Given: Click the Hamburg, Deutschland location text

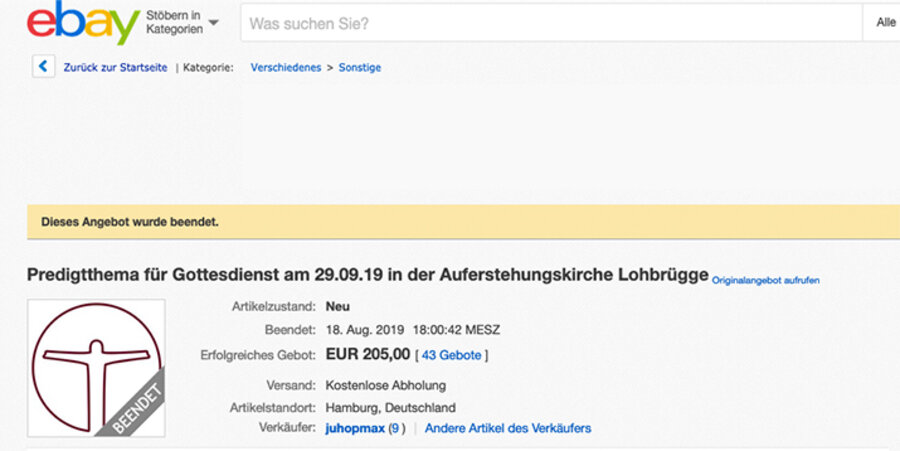Looking at the screenshot, I should tap(390, 408).
